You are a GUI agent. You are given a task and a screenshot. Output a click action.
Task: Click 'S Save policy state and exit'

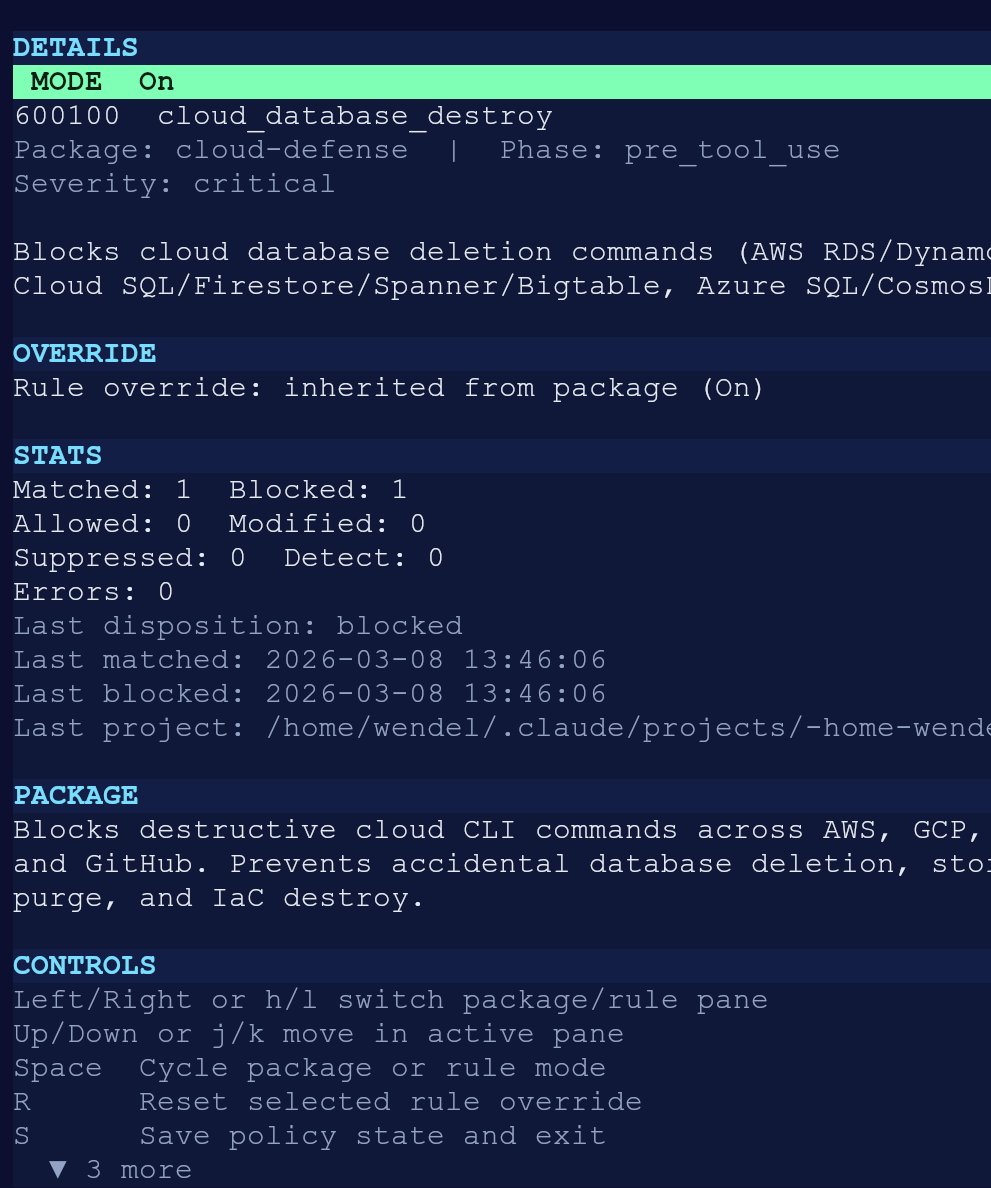[310, 1136]
